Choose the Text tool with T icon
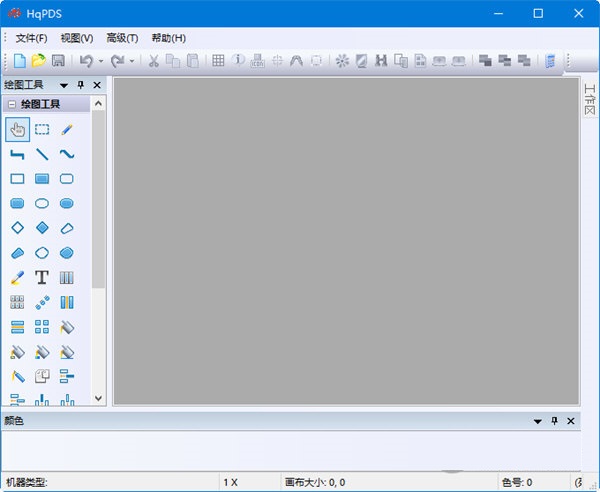 (x=42, y=277)
